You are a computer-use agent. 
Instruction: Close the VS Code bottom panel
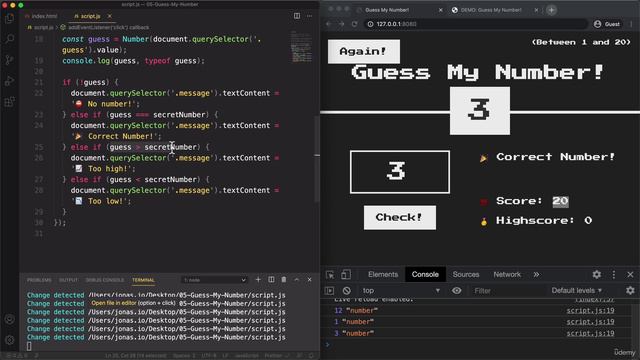[309, 280]
